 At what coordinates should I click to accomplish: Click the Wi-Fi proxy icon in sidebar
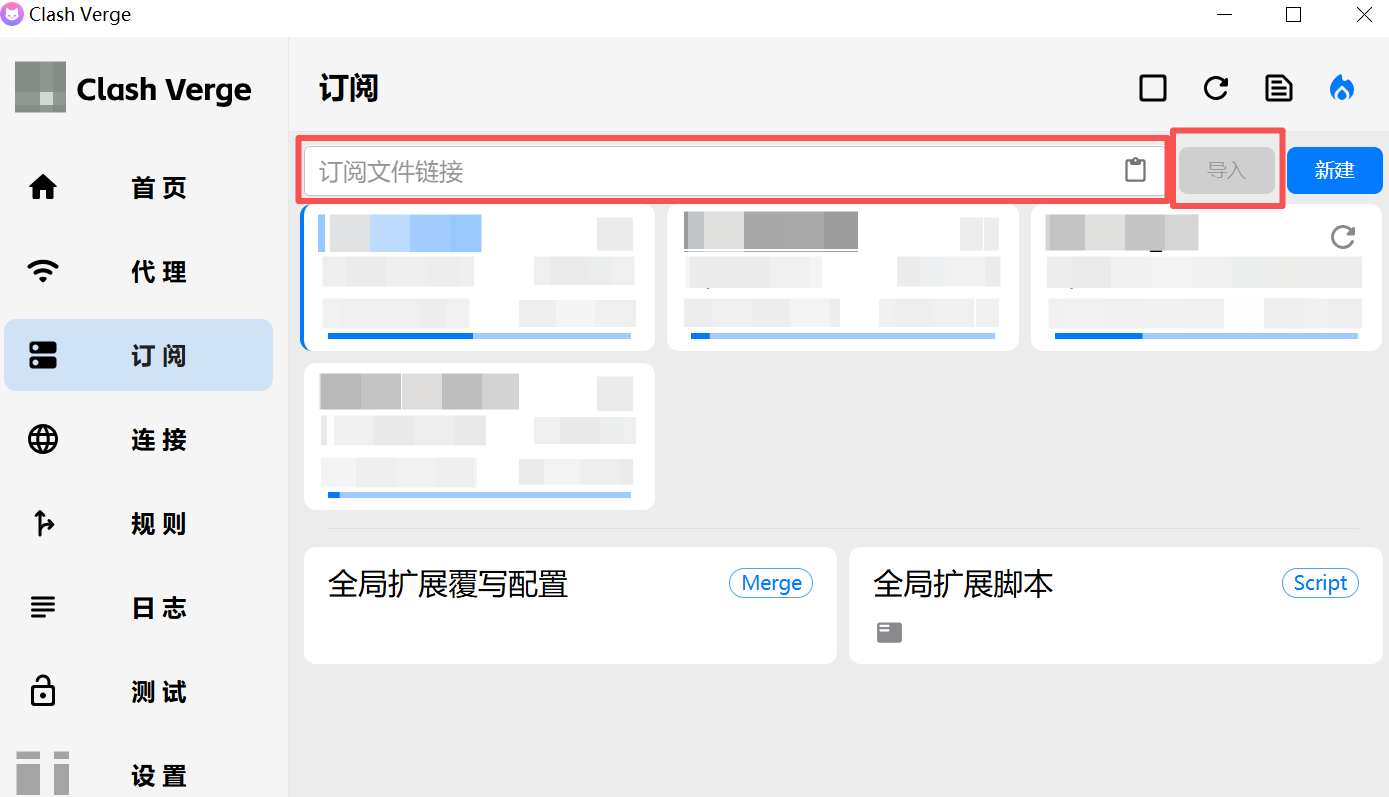(x=43, y=271)
